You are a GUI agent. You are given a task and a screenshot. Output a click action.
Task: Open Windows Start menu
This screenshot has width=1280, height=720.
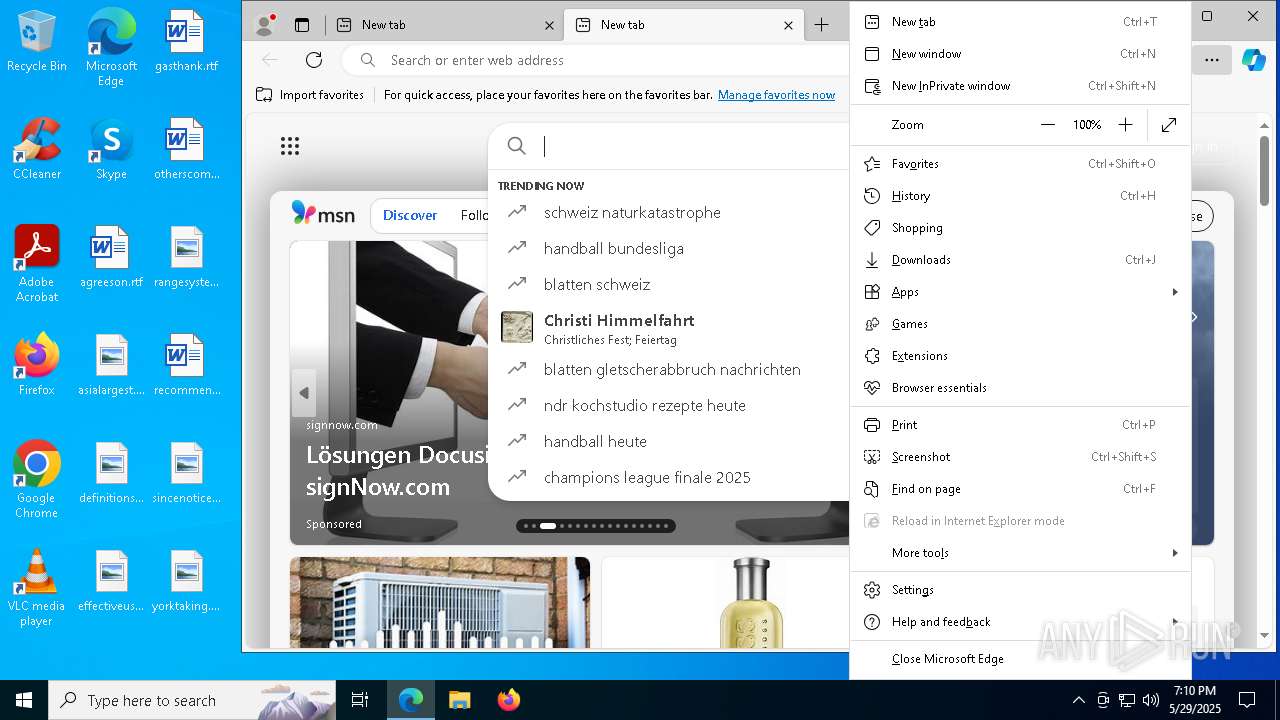[24, 700]
